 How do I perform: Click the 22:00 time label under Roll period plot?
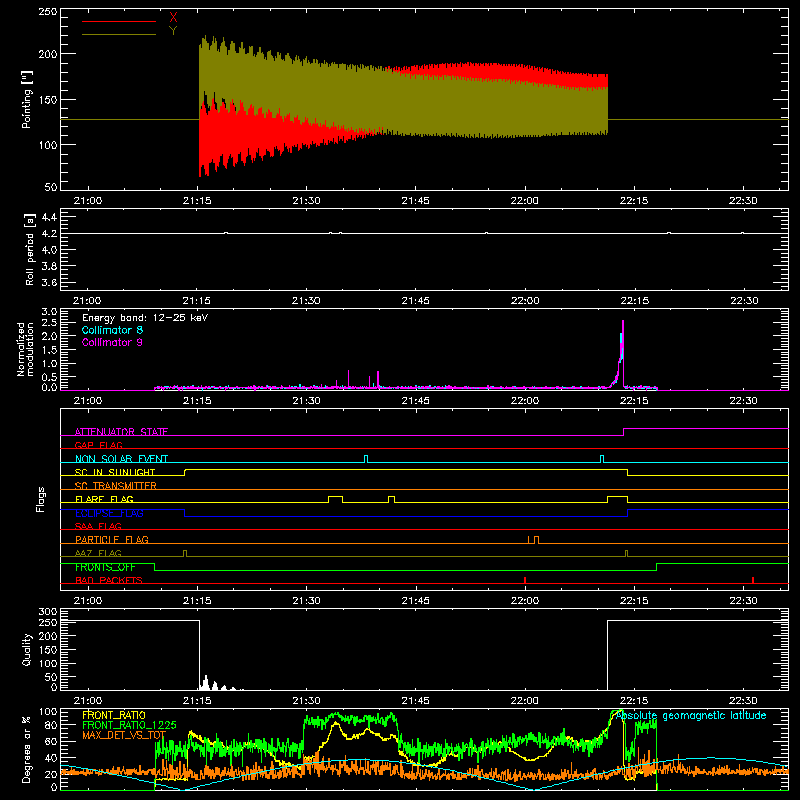click(524, 301)
